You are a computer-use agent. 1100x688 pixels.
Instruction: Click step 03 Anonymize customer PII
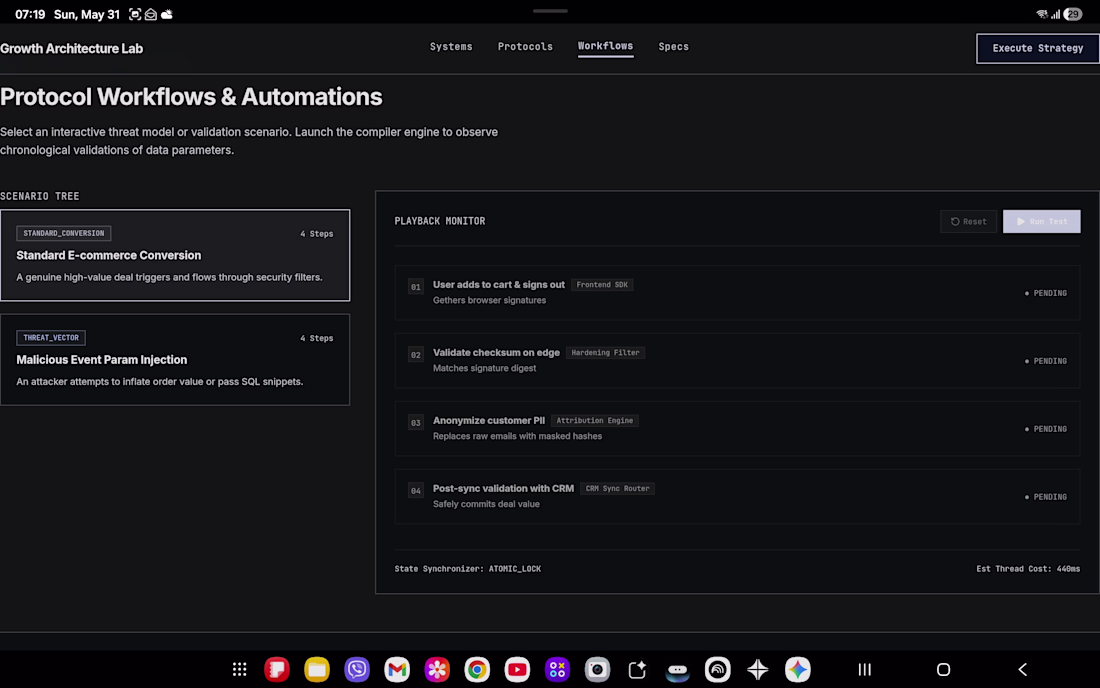(x=737, y=429)
